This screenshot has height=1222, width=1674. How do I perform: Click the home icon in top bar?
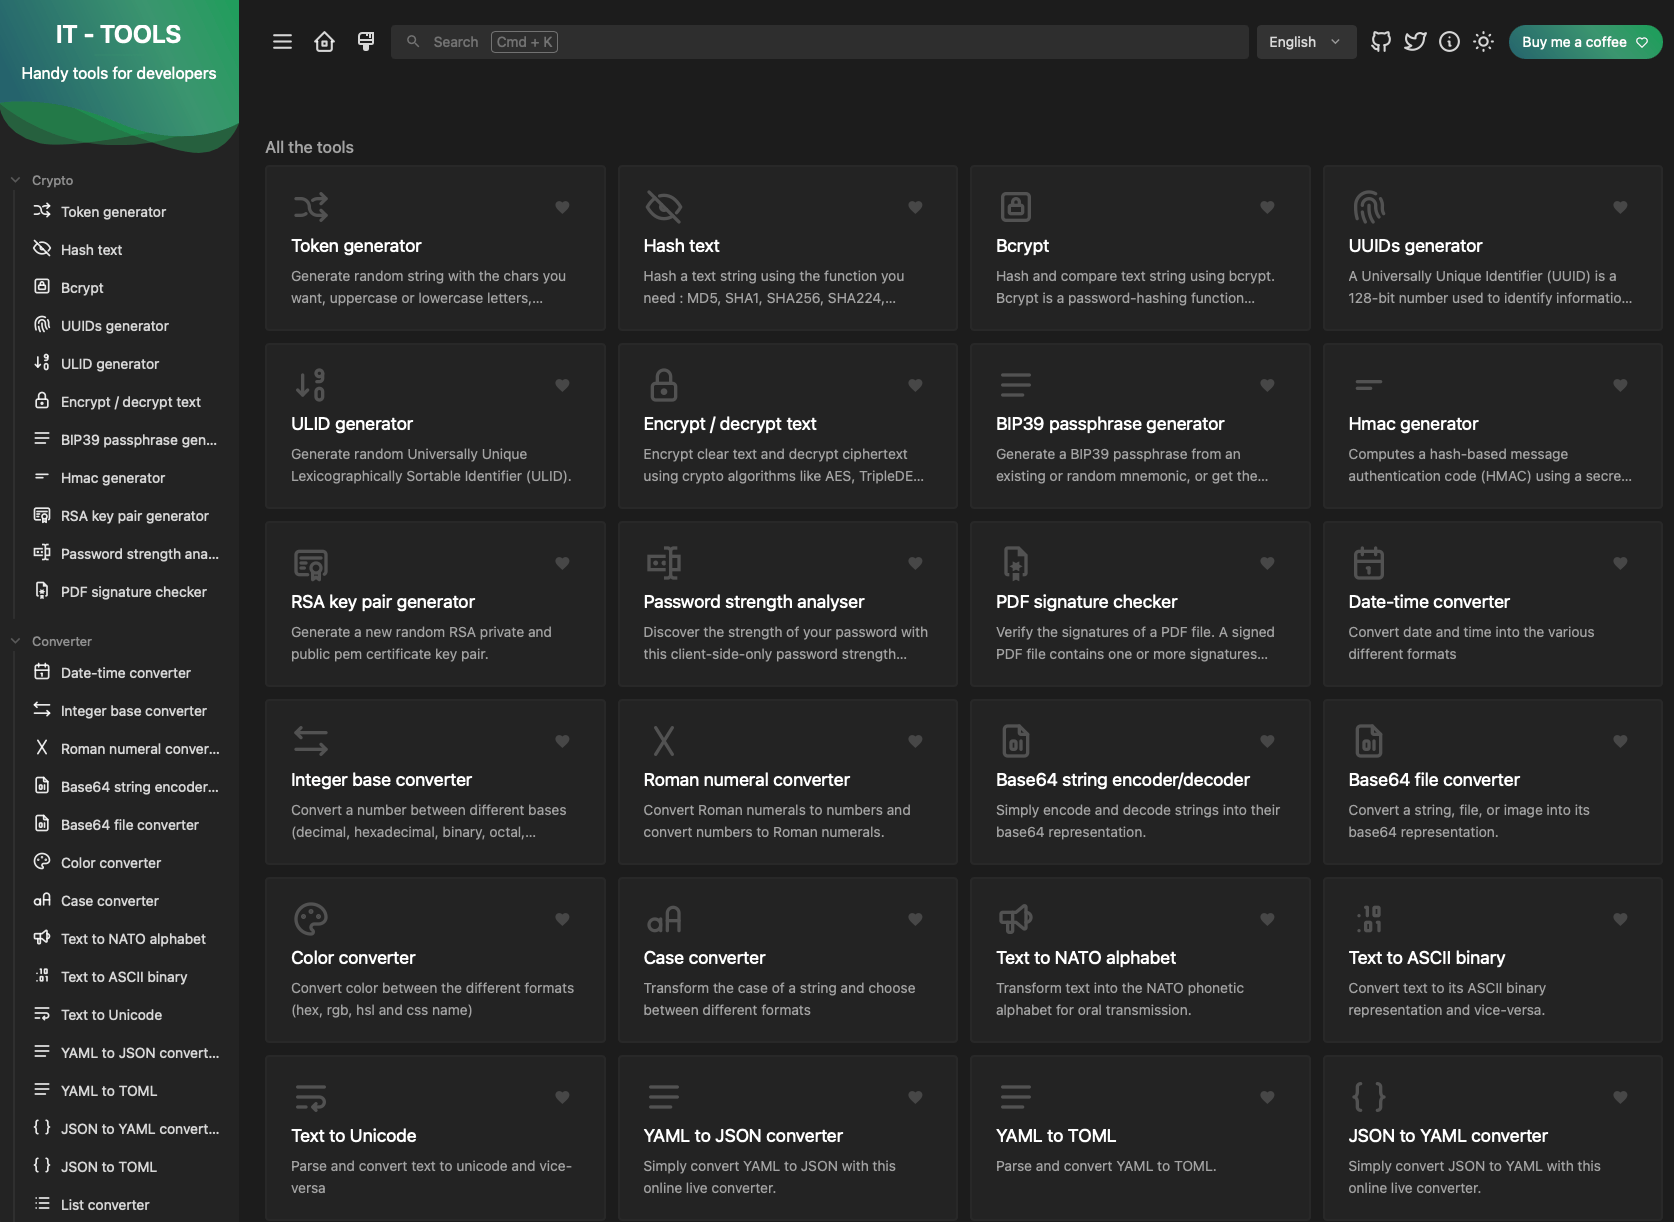pyautogui.click(x=324, y=42)
